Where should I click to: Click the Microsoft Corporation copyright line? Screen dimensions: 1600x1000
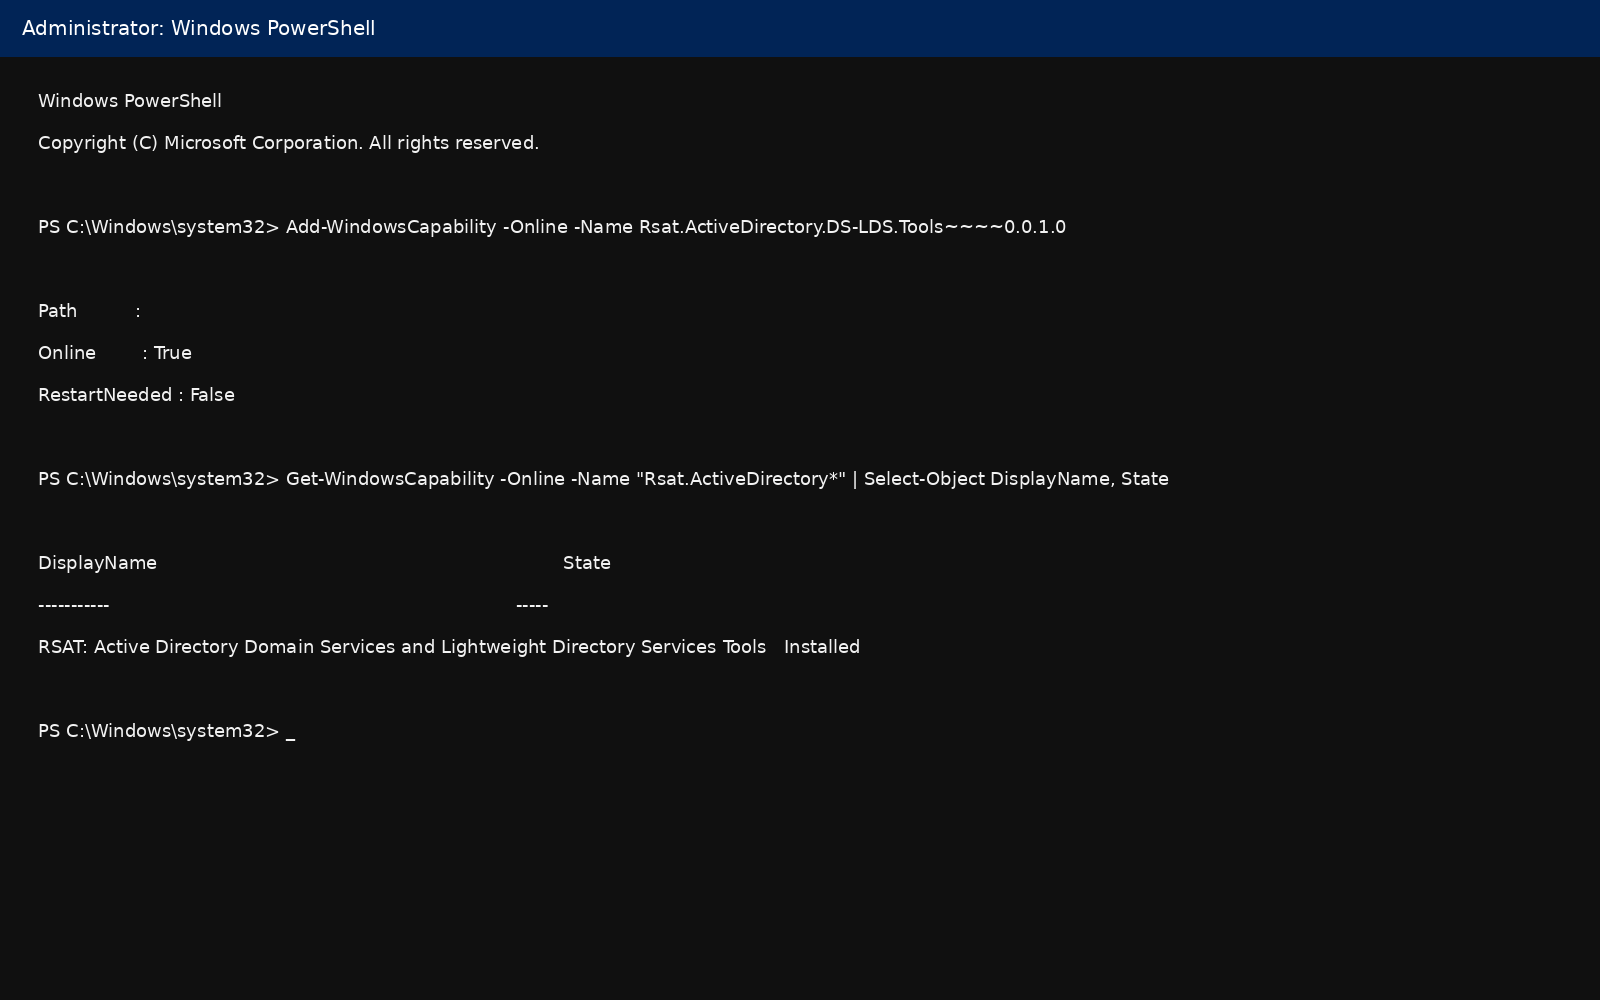288,143
